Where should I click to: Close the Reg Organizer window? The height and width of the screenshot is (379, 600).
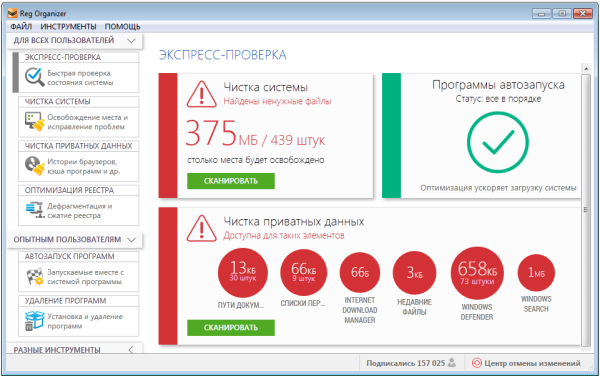(583, 14)
